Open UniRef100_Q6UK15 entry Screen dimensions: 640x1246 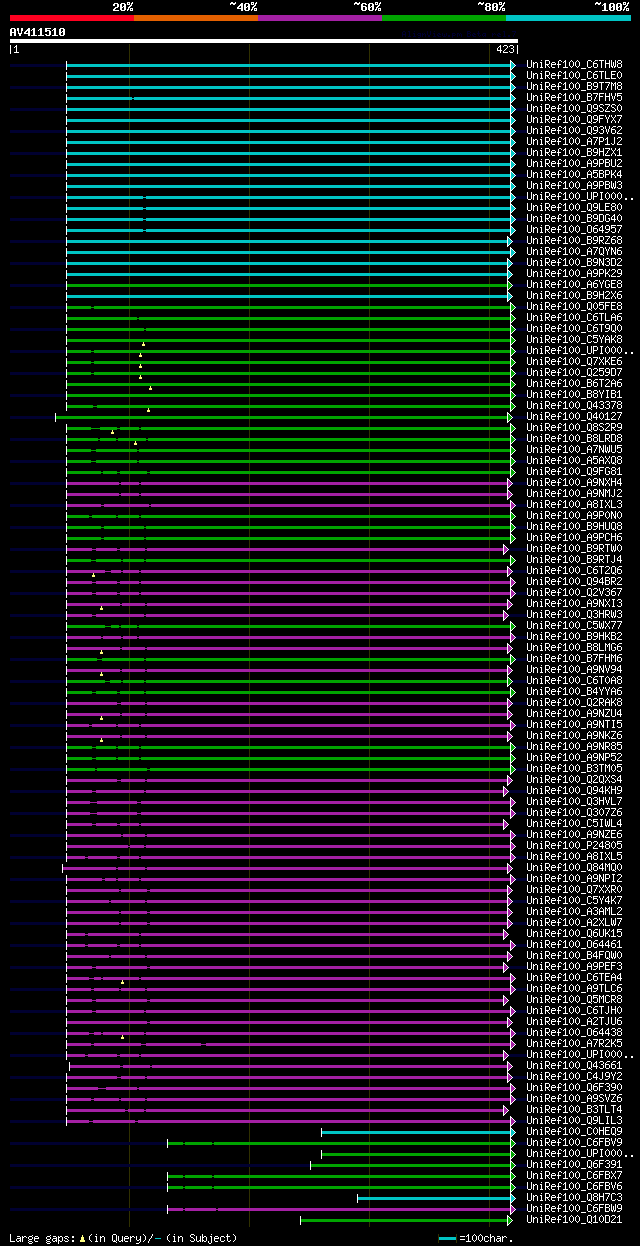574,933
